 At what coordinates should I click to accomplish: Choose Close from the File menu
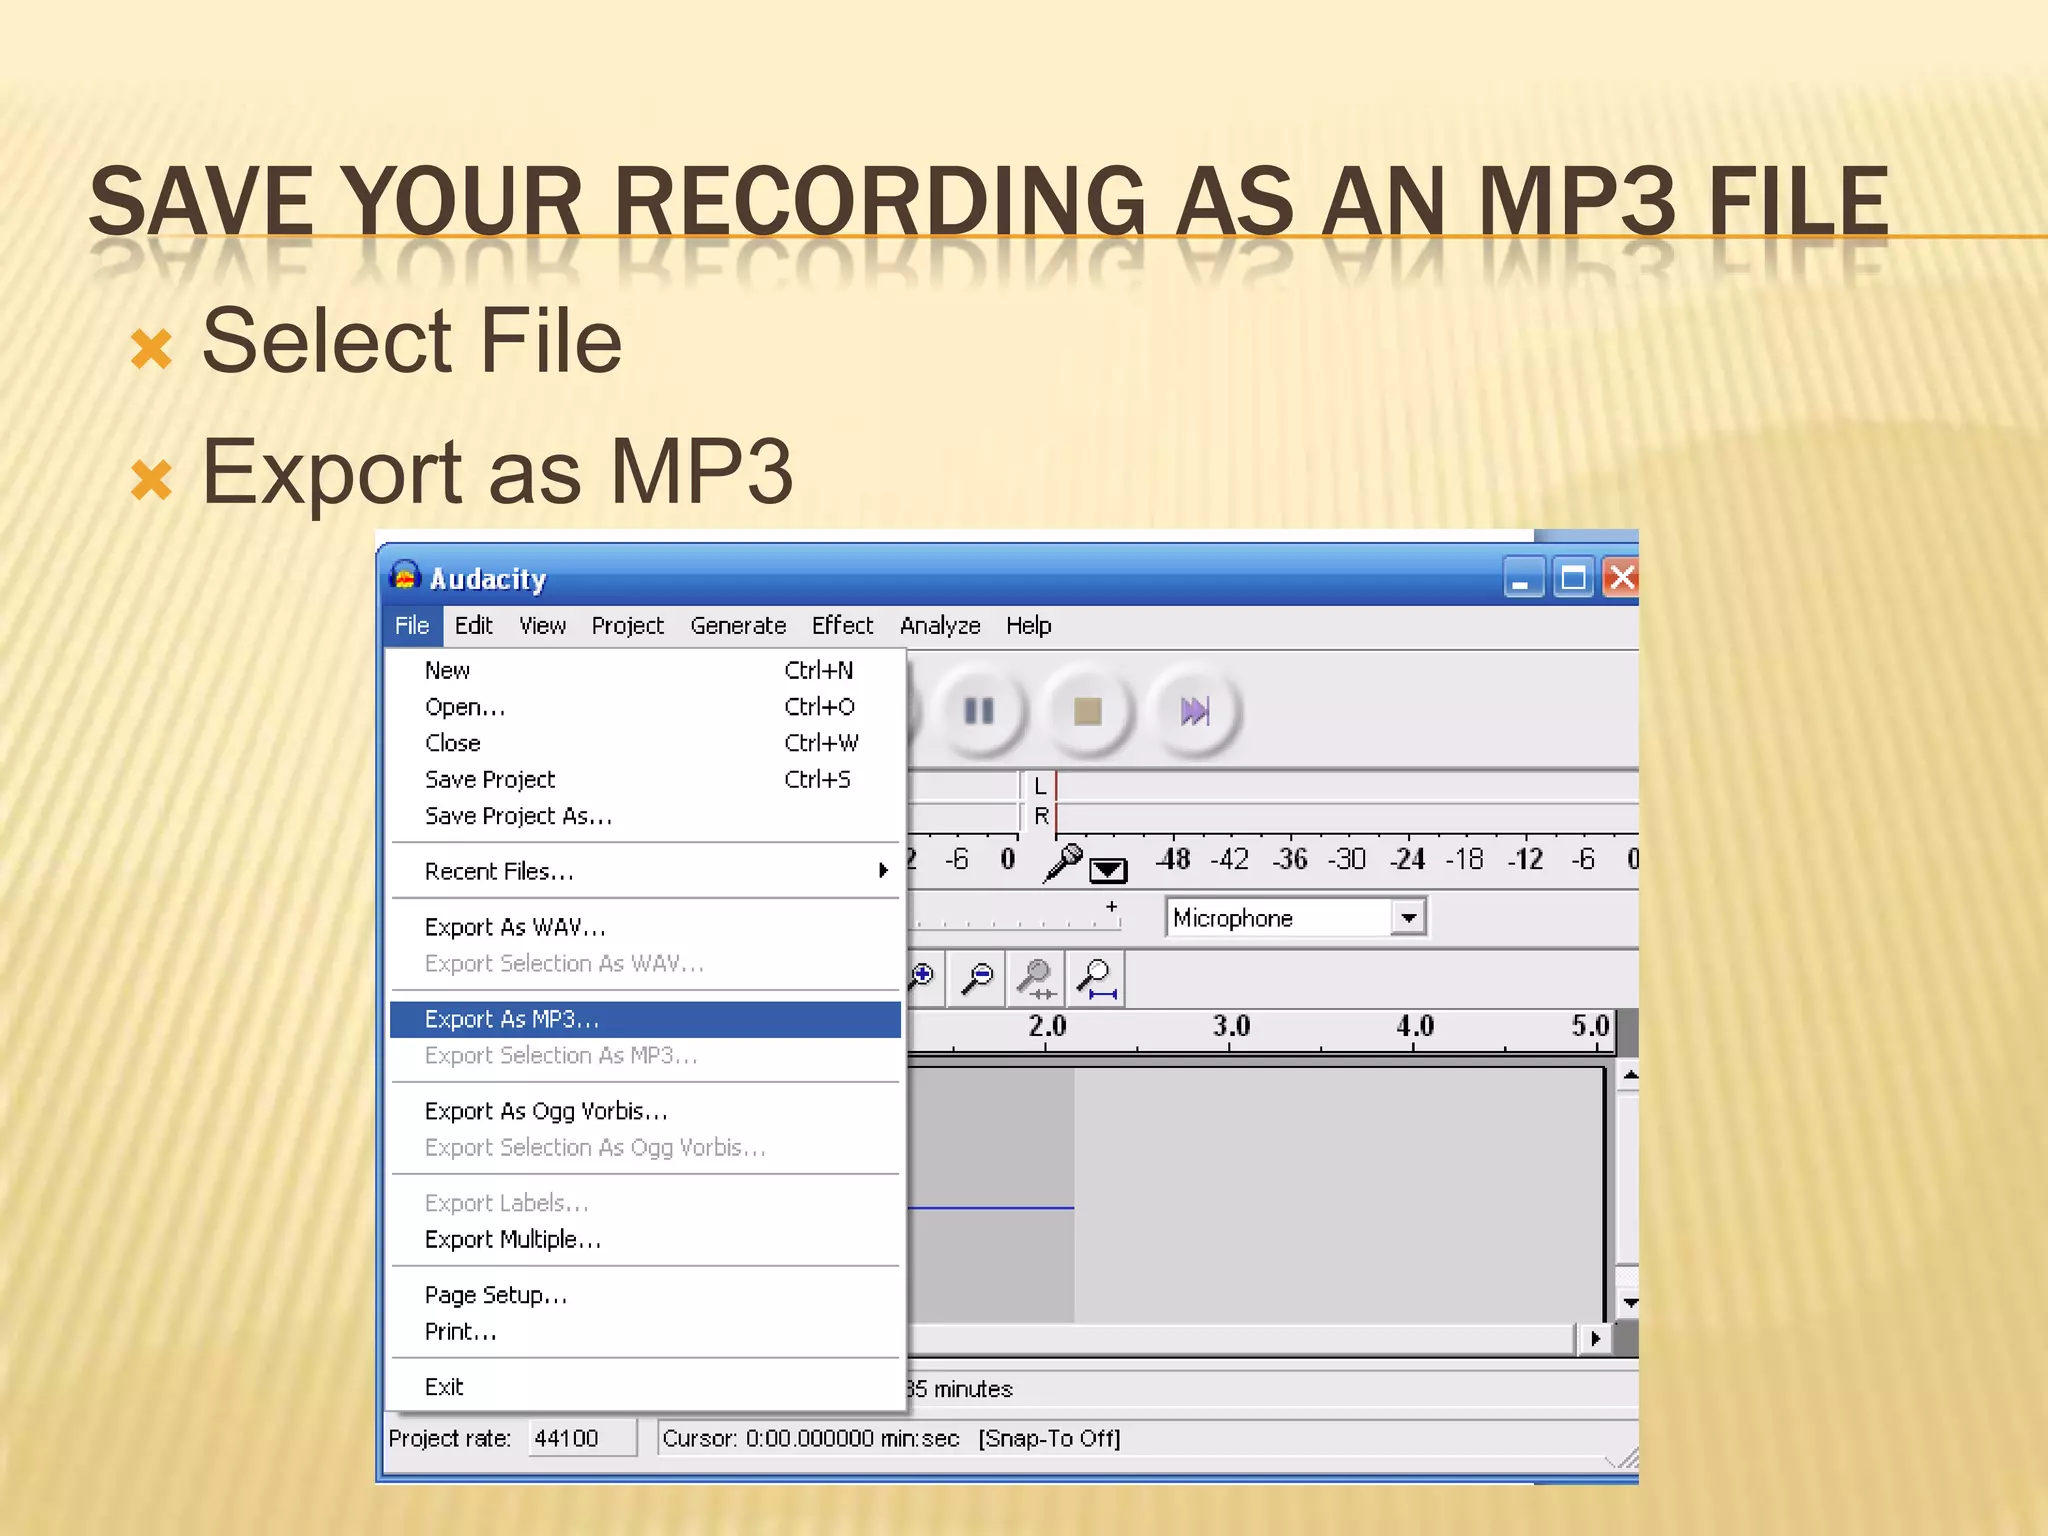click(x=645, y=743)
